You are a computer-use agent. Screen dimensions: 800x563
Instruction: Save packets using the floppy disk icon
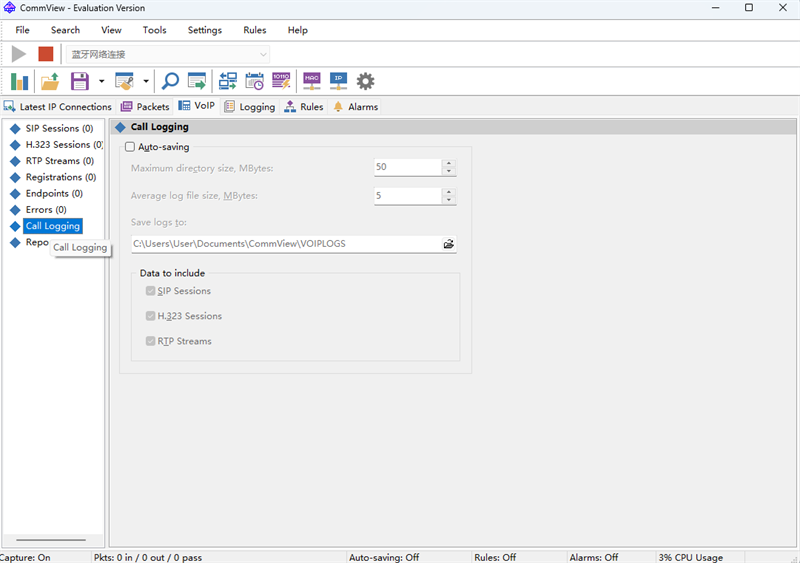(x=80, y=81)
